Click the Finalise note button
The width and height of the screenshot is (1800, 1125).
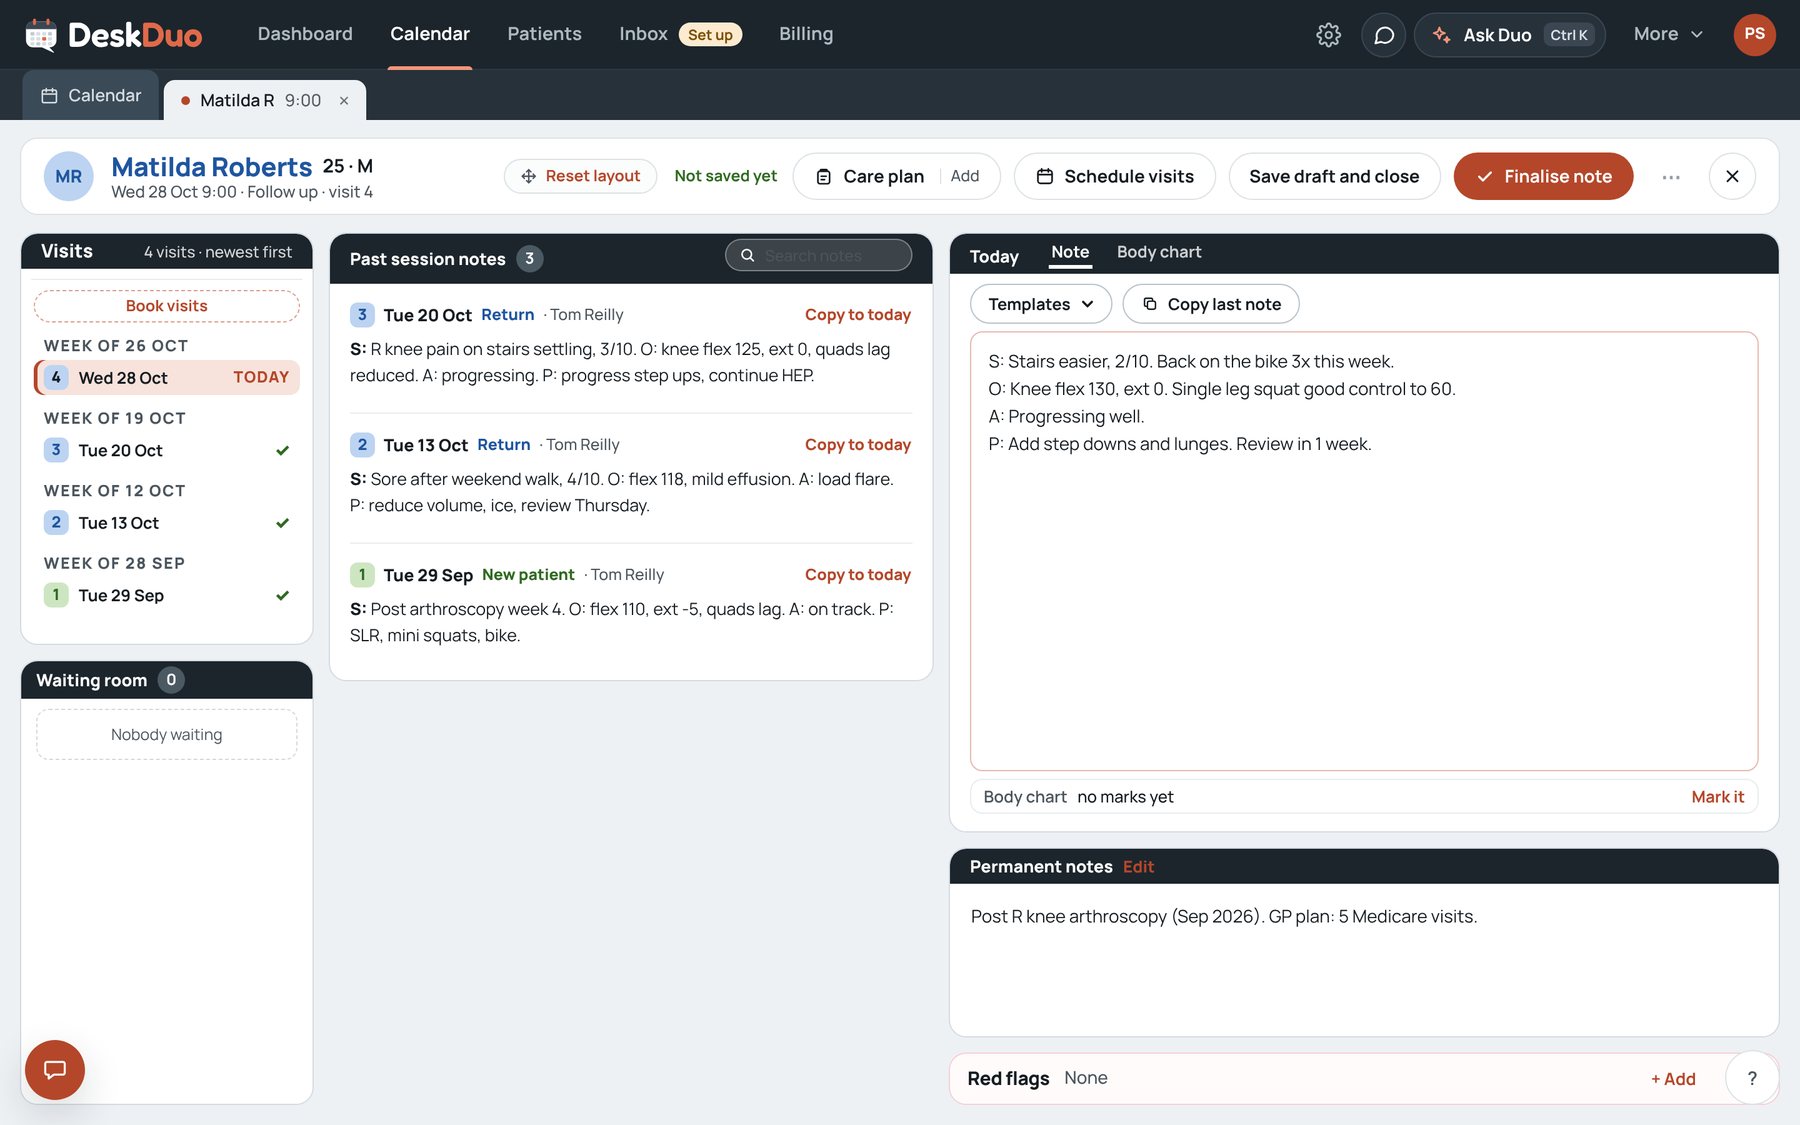pyautogui.click(x=1543, y=177)
